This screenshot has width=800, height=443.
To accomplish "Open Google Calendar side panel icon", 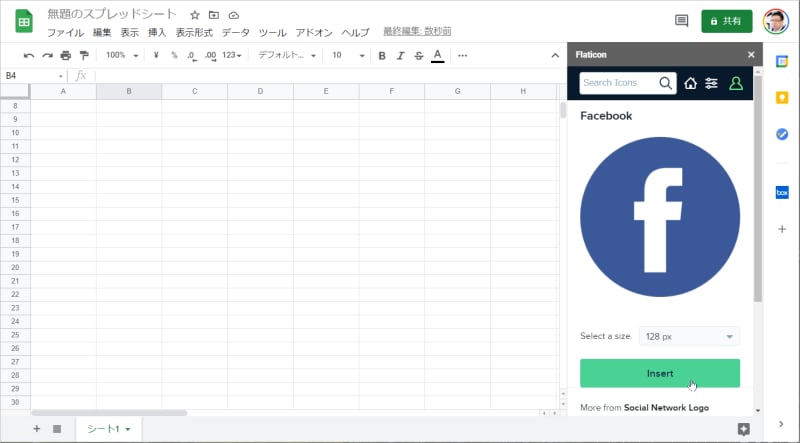I will [782, 61].
